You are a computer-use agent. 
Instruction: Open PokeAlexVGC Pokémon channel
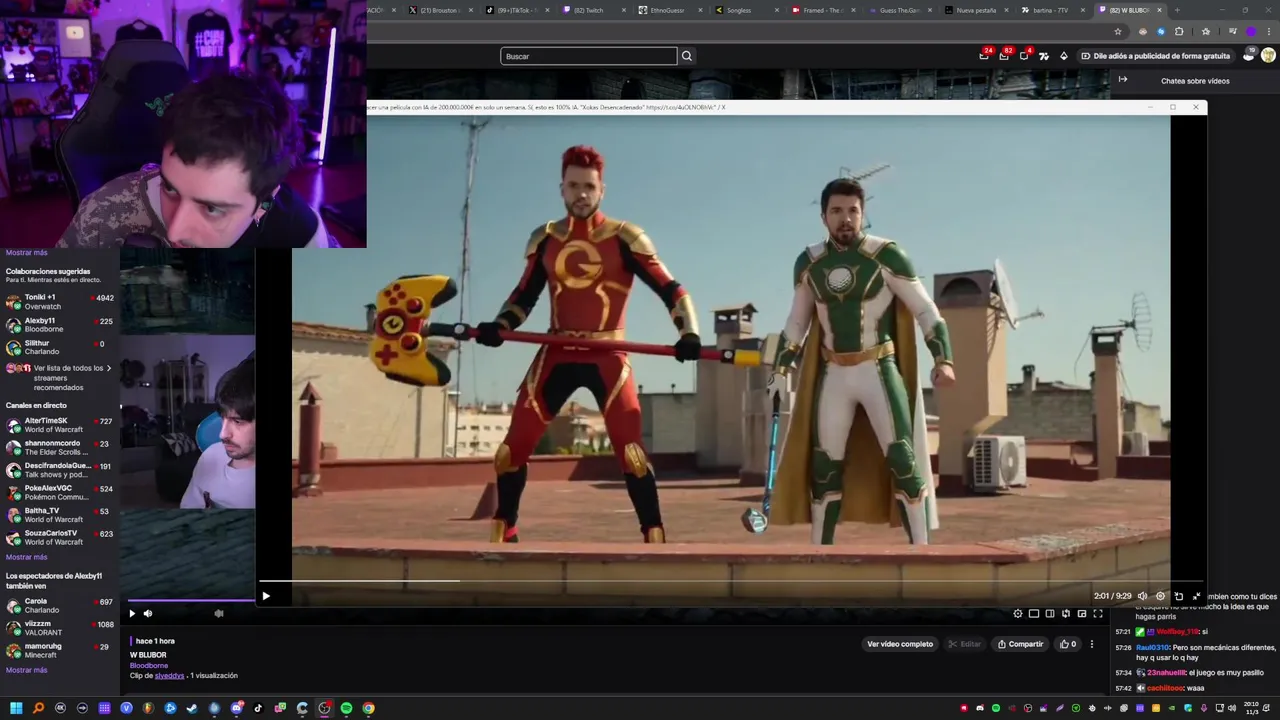point(60,492)
